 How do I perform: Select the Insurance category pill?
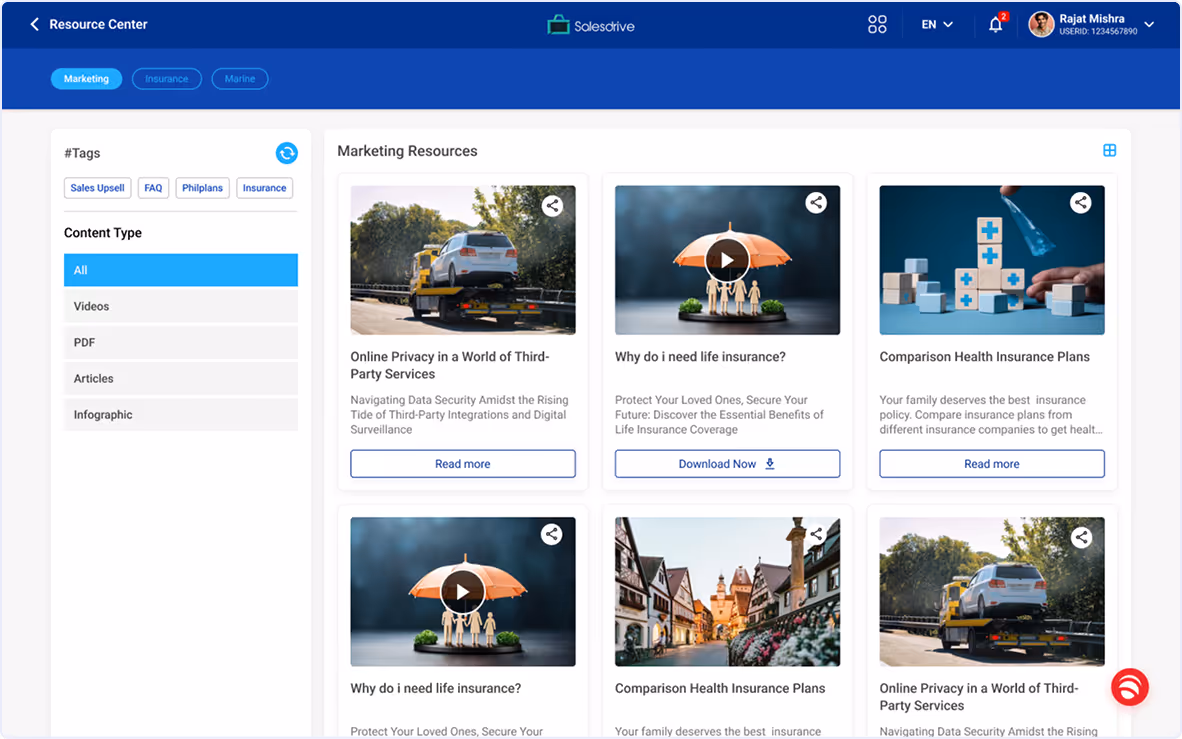pyautogui.click(x=167, y=78)
